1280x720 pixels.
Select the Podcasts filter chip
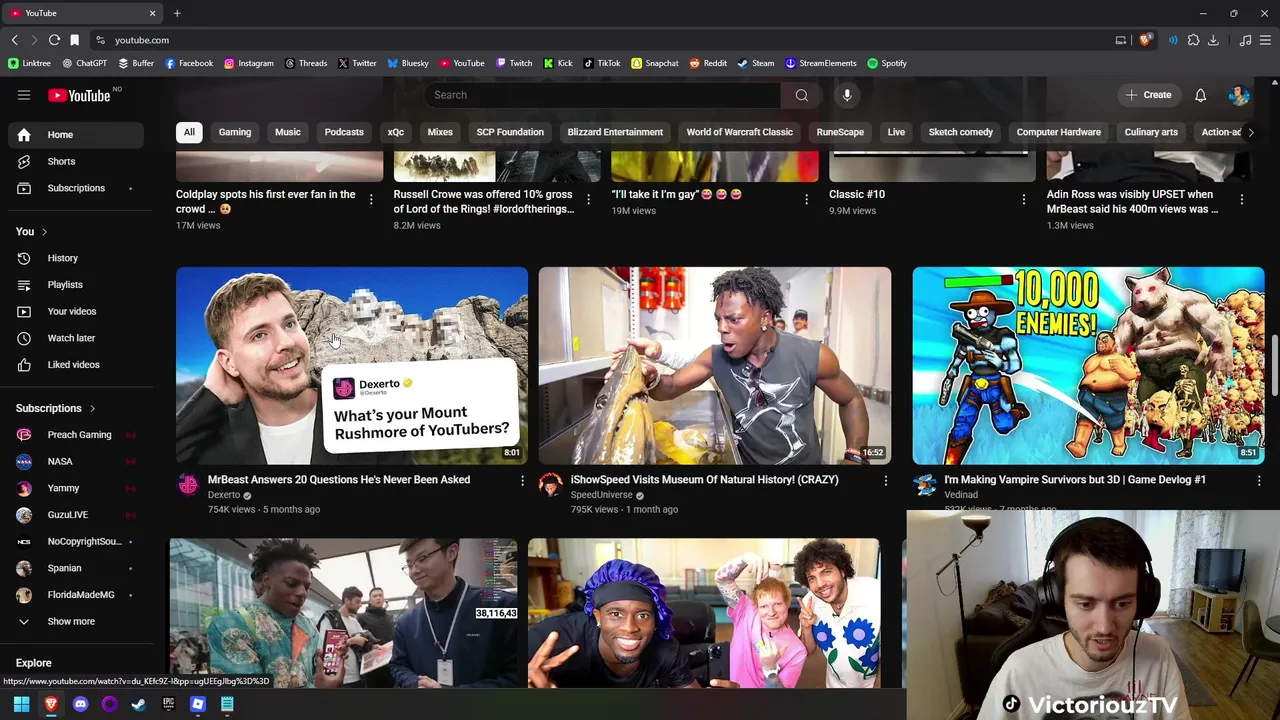(x=344, y=132)
